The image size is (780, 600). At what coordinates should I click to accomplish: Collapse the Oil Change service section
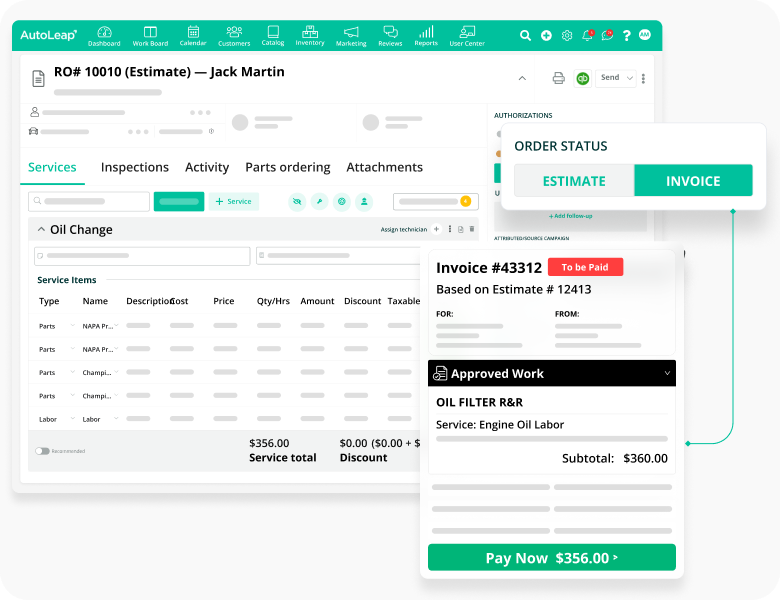tap(41, 230)
